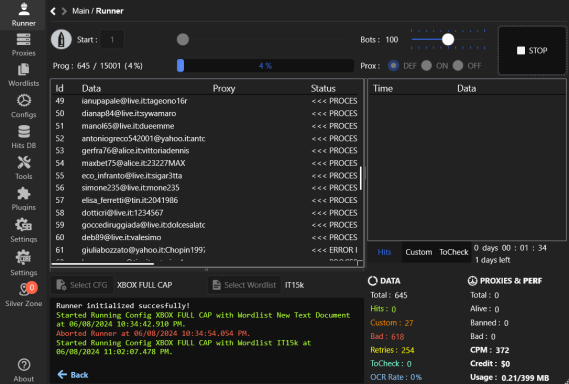The height and width of the screenshot is (384, 569).
Task: Open the Tools section
Action: pyautogui.click(x=24, y=168)
